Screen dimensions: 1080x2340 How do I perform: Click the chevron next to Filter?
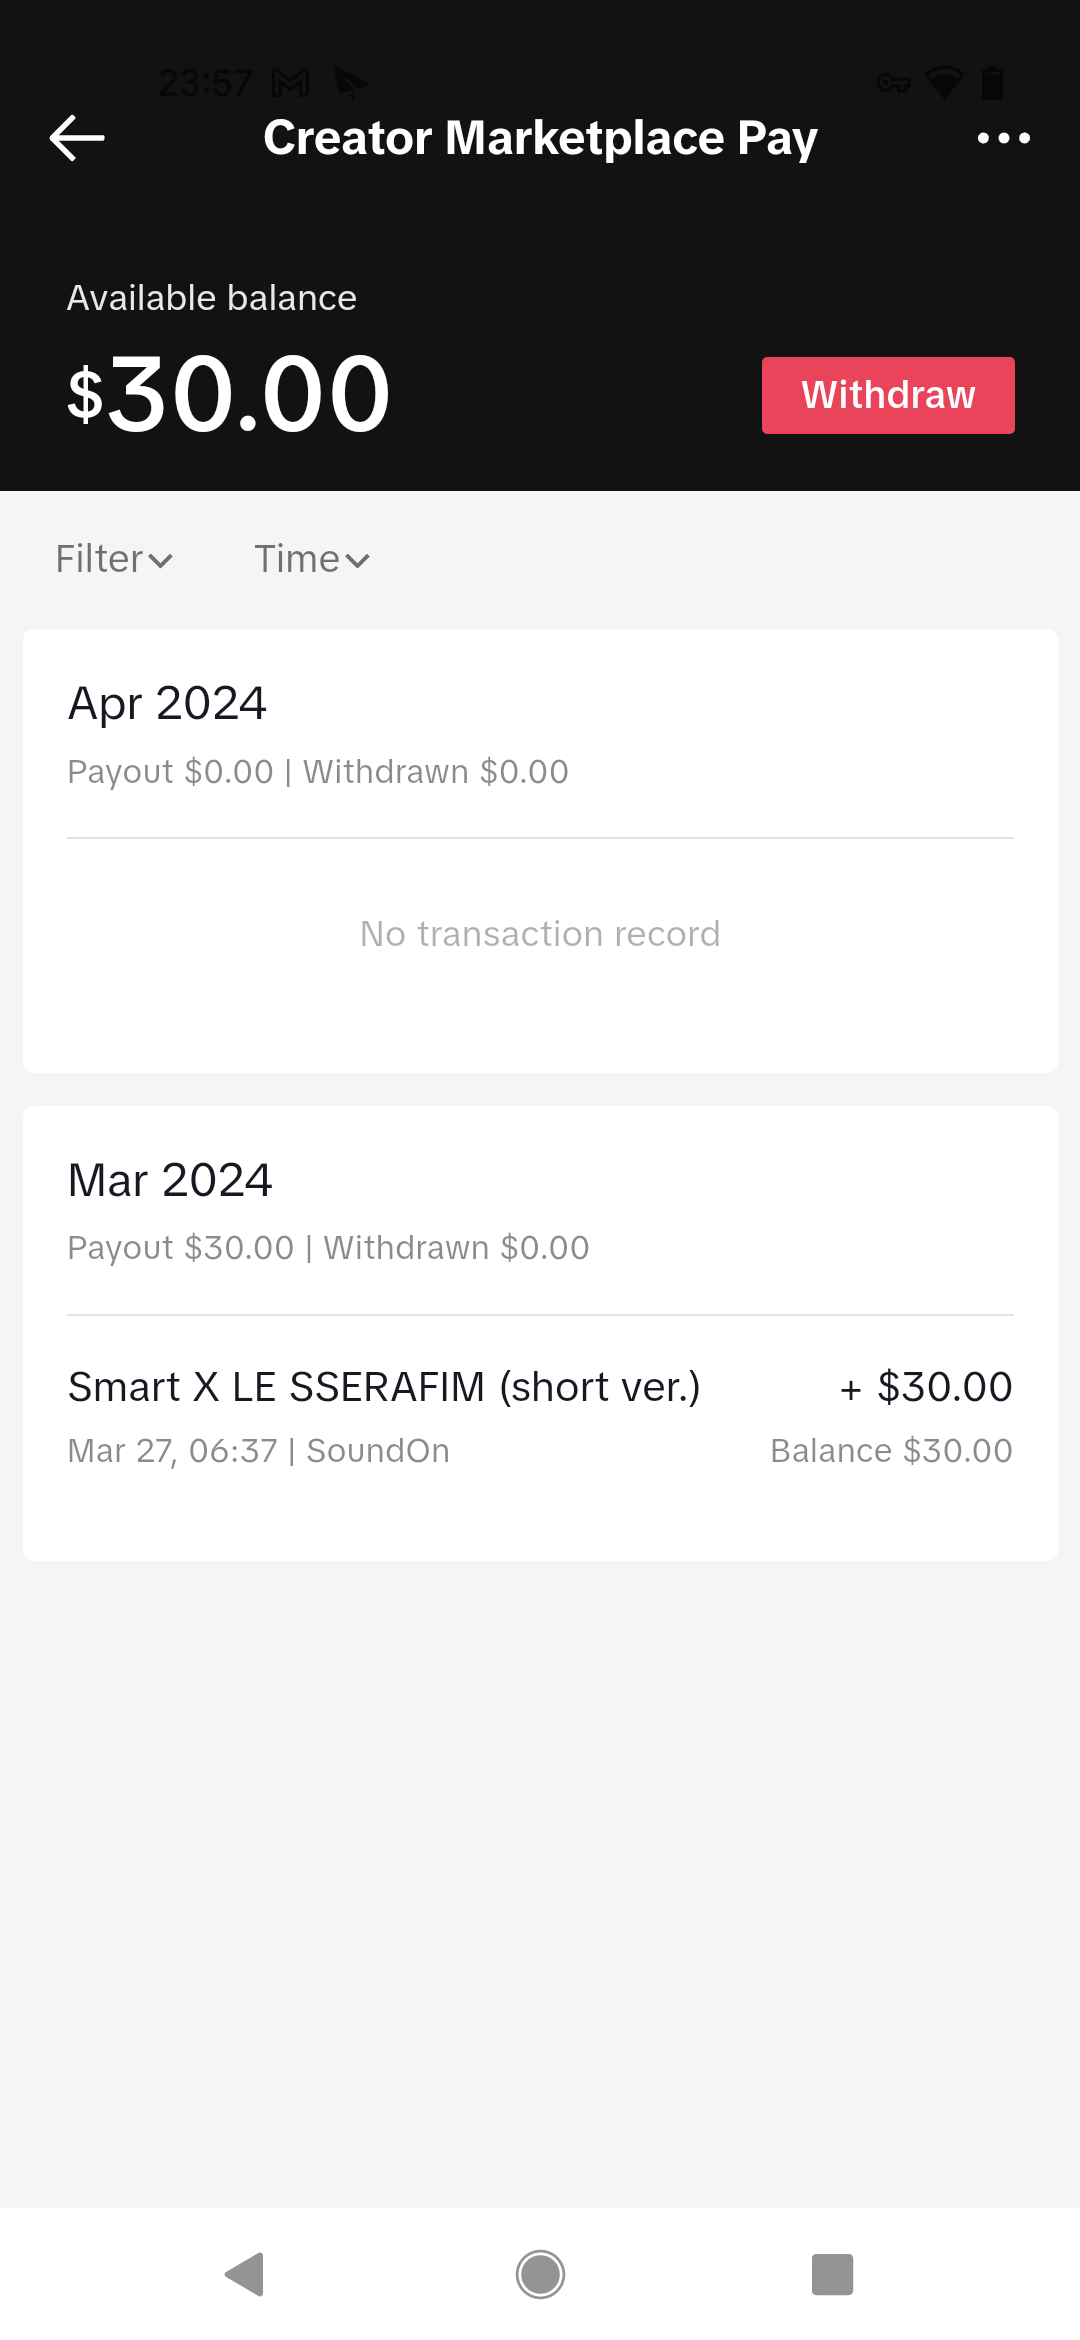point(160,561)
